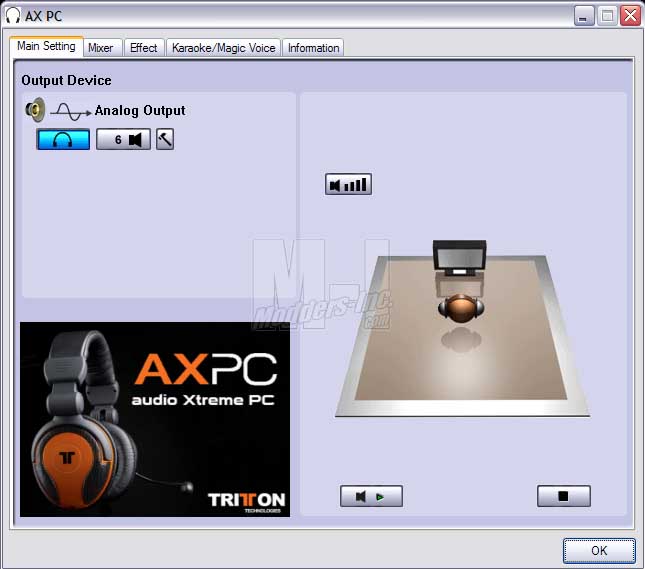Open the Karaoke/Magic Voice tab

coord(224,48)
